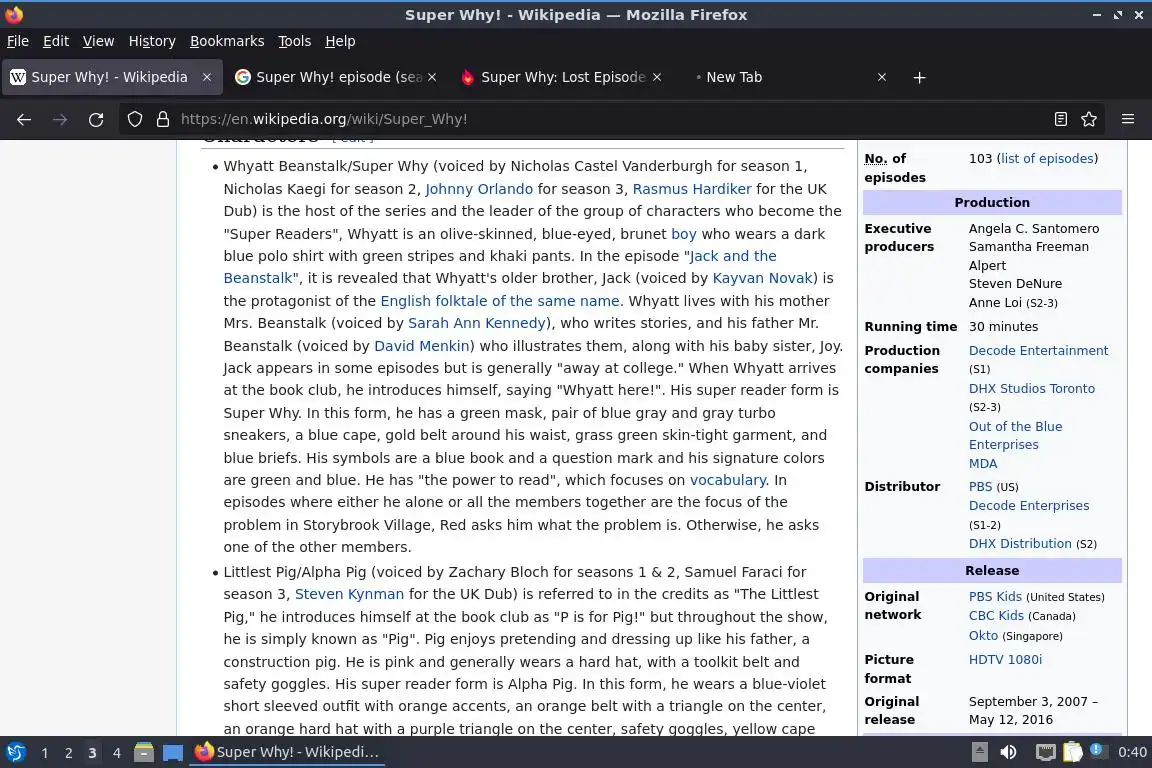Open the clipboard tray icon
The width and height of the screenshot is (1152, 768).
click(x=1073, y=752)
